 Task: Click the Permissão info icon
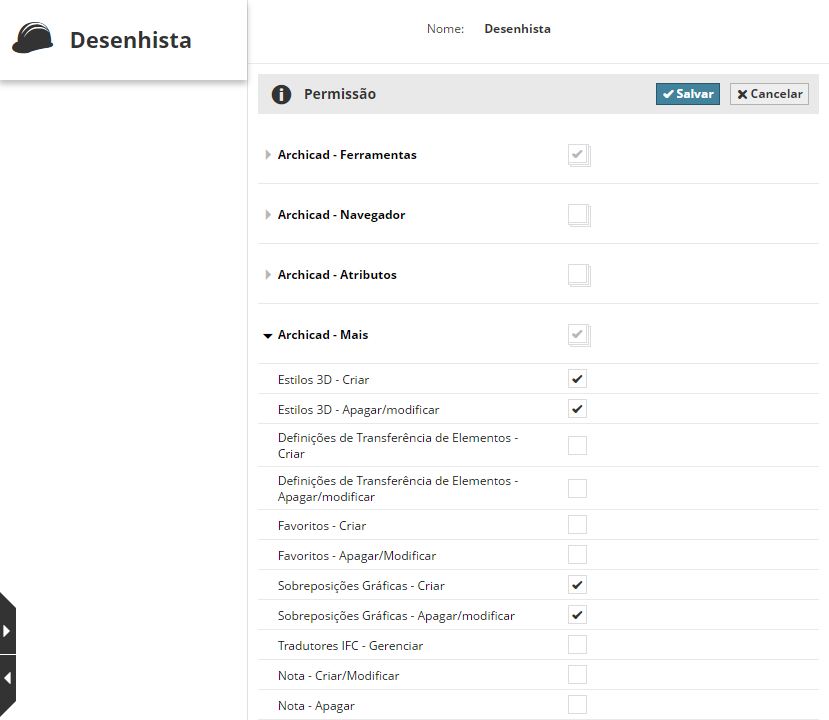click(282, 94)
